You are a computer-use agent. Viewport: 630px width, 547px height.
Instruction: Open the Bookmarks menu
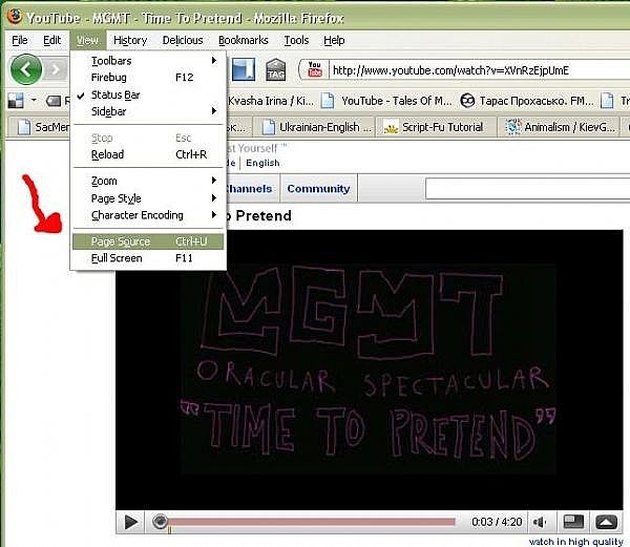click(243, 40)
